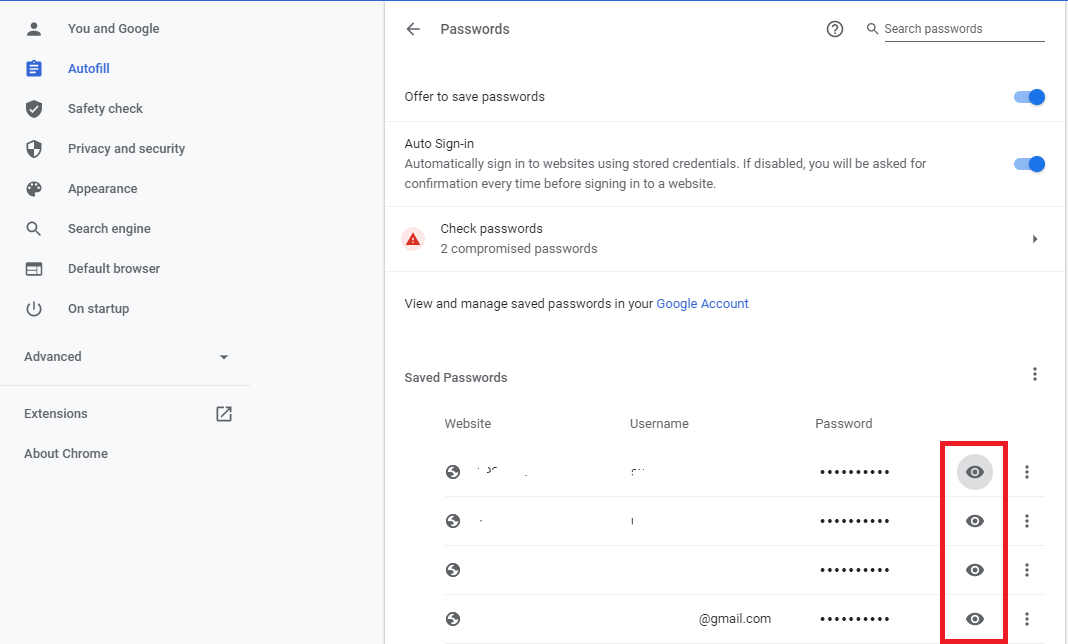Click the Search passwords field
This screenshot has height=644, width=1068.
(x=962, y=29)
